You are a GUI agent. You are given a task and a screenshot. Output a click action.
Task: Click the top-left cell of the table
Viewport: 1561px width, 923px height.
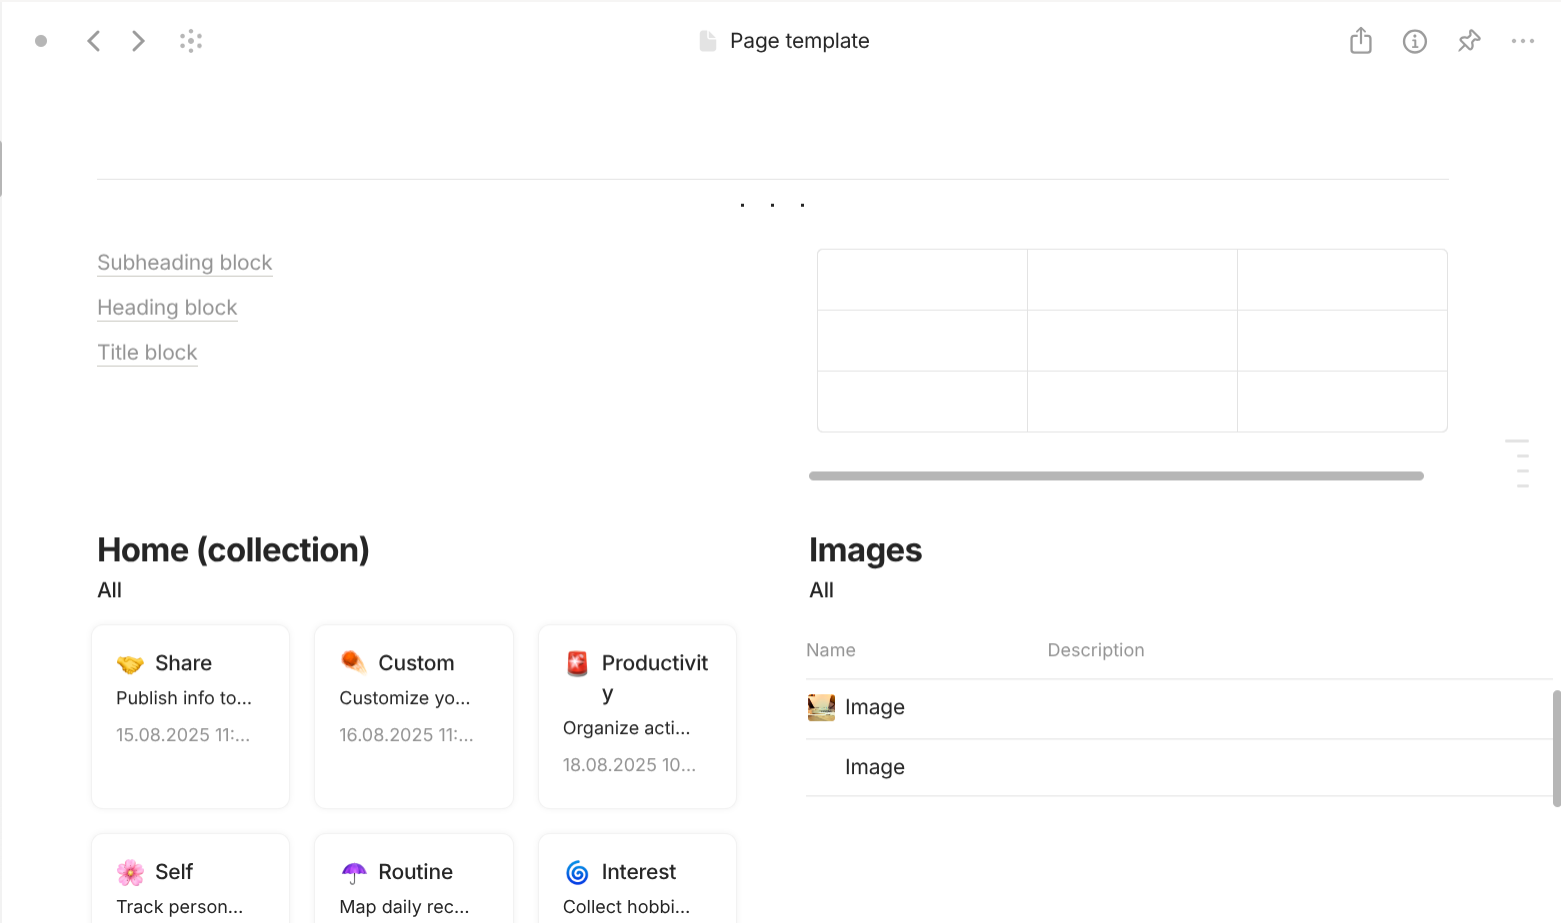click(922, 280)
